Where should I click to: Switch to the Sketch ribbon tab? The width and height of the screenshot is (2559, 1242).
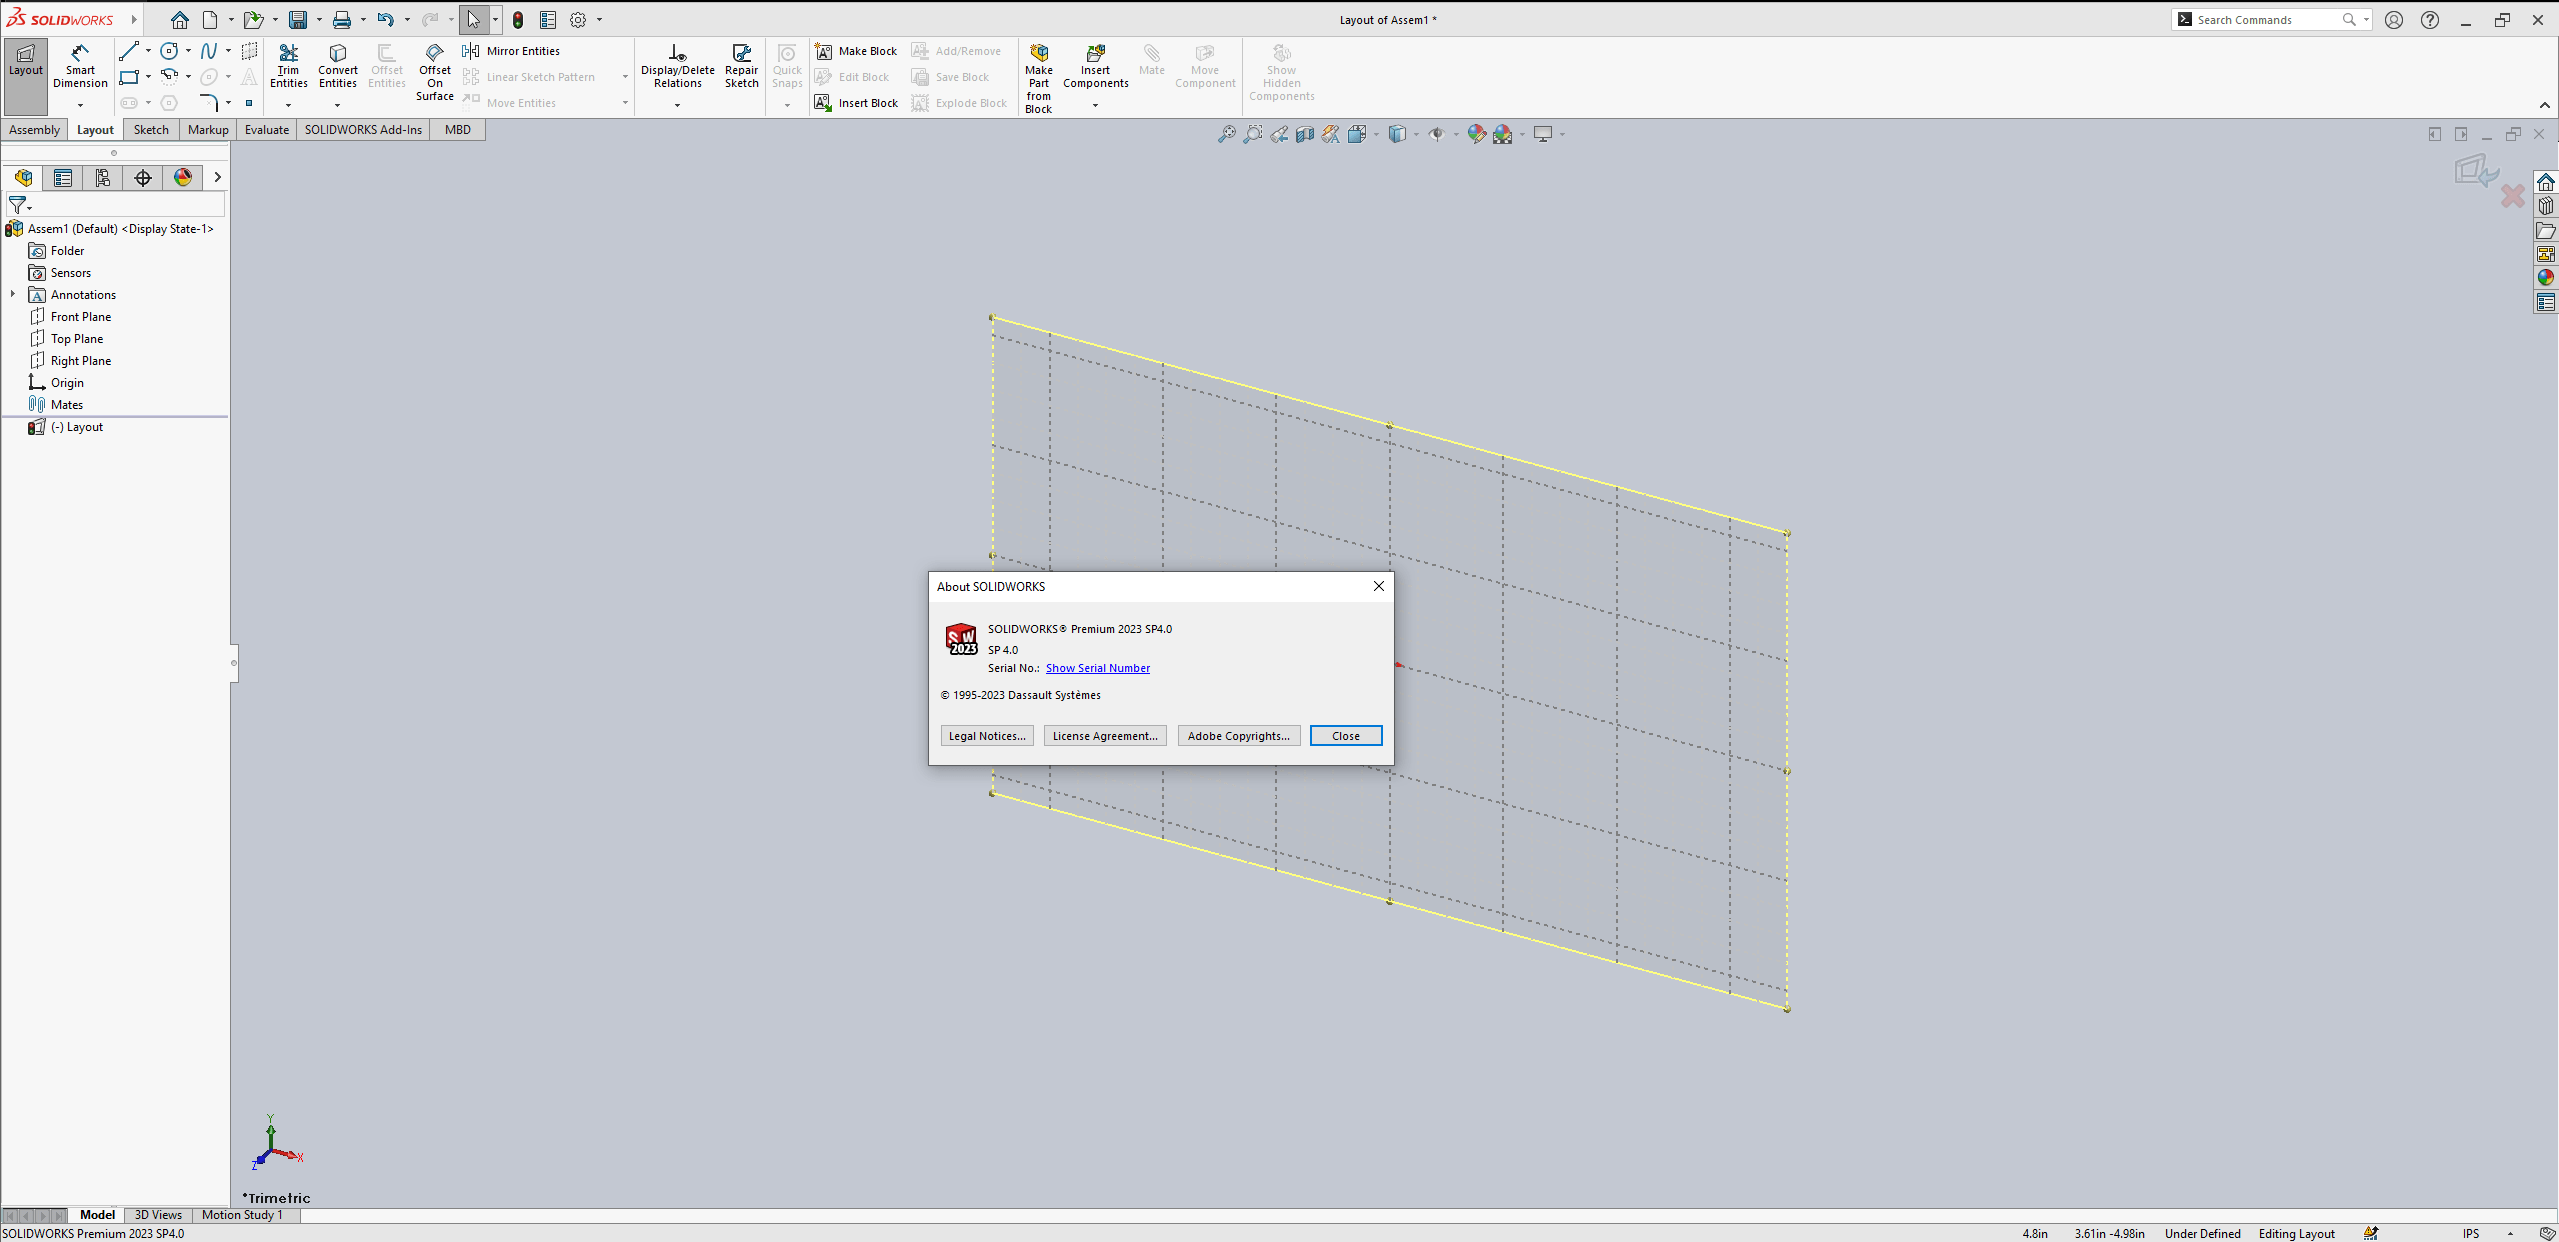[x=151, y=130]
